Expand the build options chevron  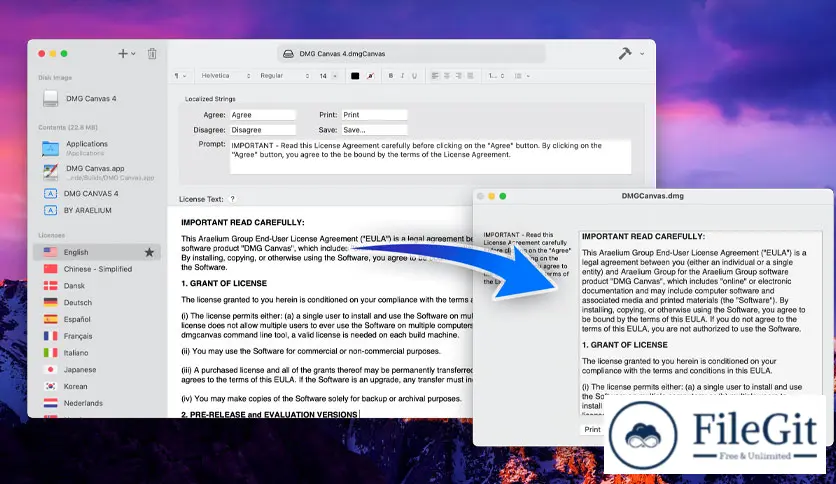642,54
